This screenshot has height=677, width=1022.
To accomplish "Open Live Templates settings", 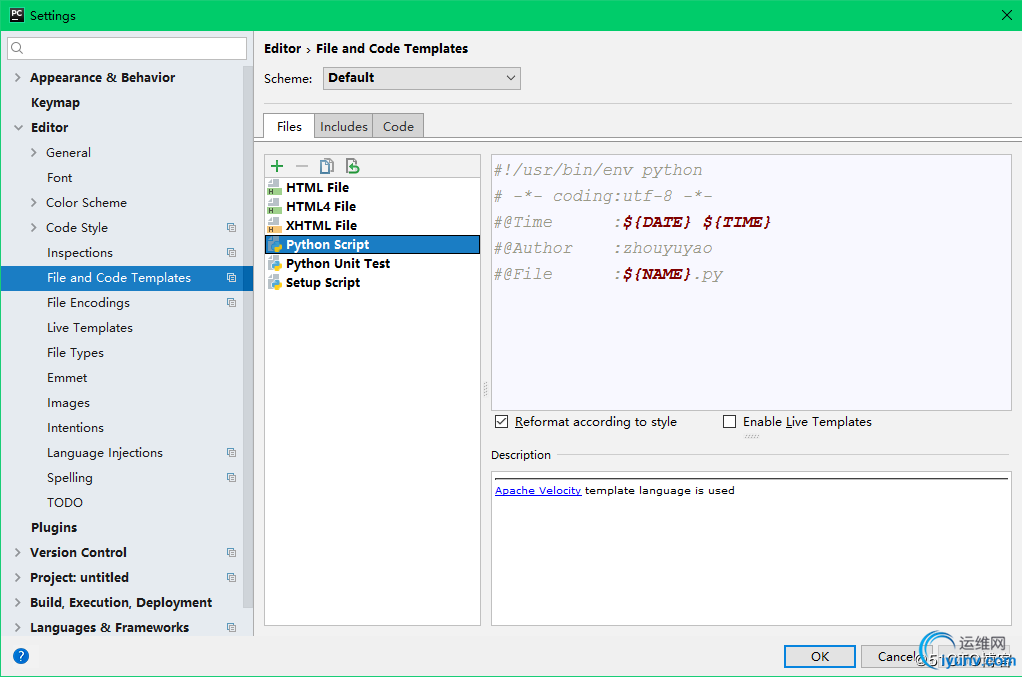I will (x=90, y=328).
